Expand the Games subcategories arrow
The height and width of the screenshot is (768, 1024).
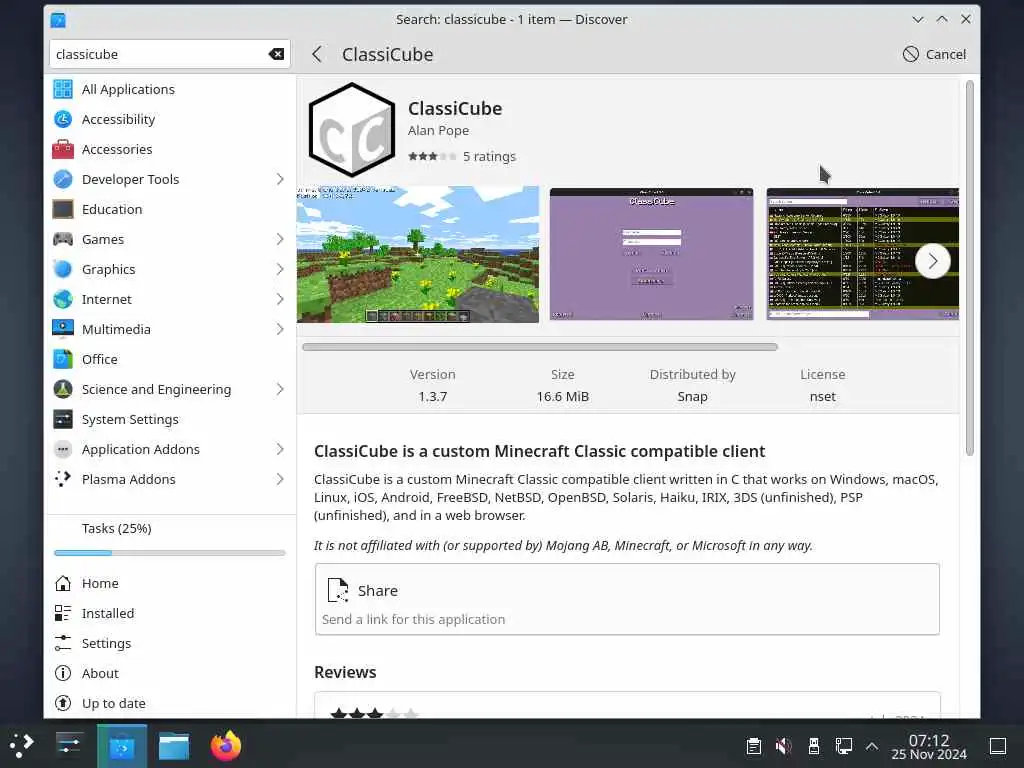pyautogui.click(x=280, y=240)
